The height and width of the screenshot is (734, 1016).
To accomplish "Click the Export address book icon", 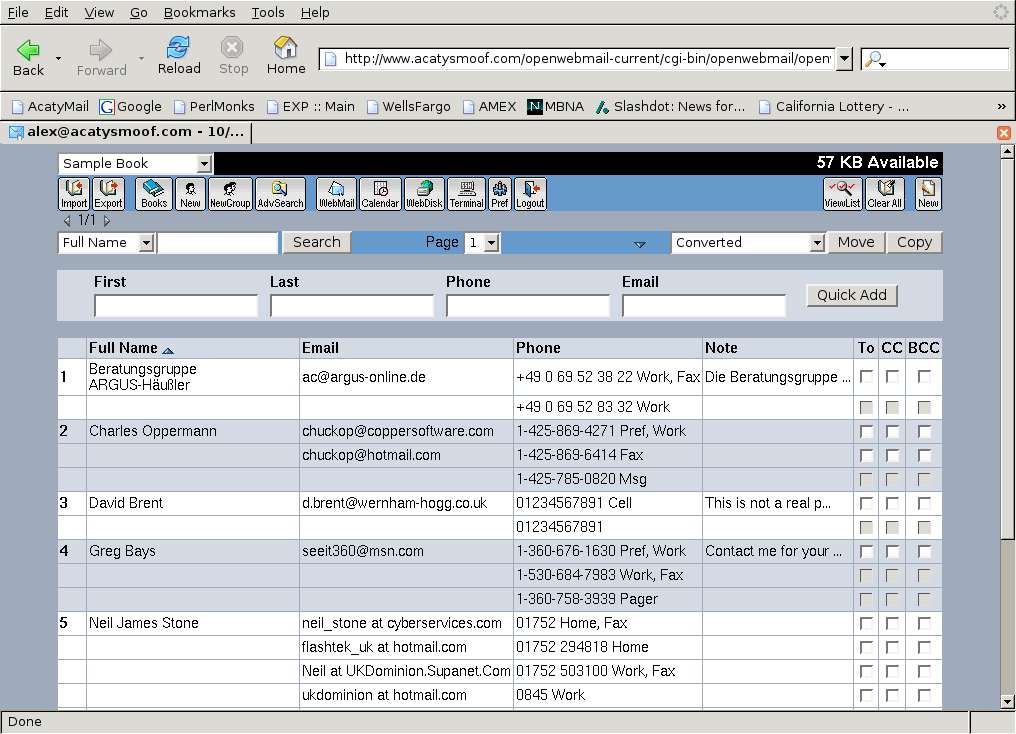I will tap(108, 194).
